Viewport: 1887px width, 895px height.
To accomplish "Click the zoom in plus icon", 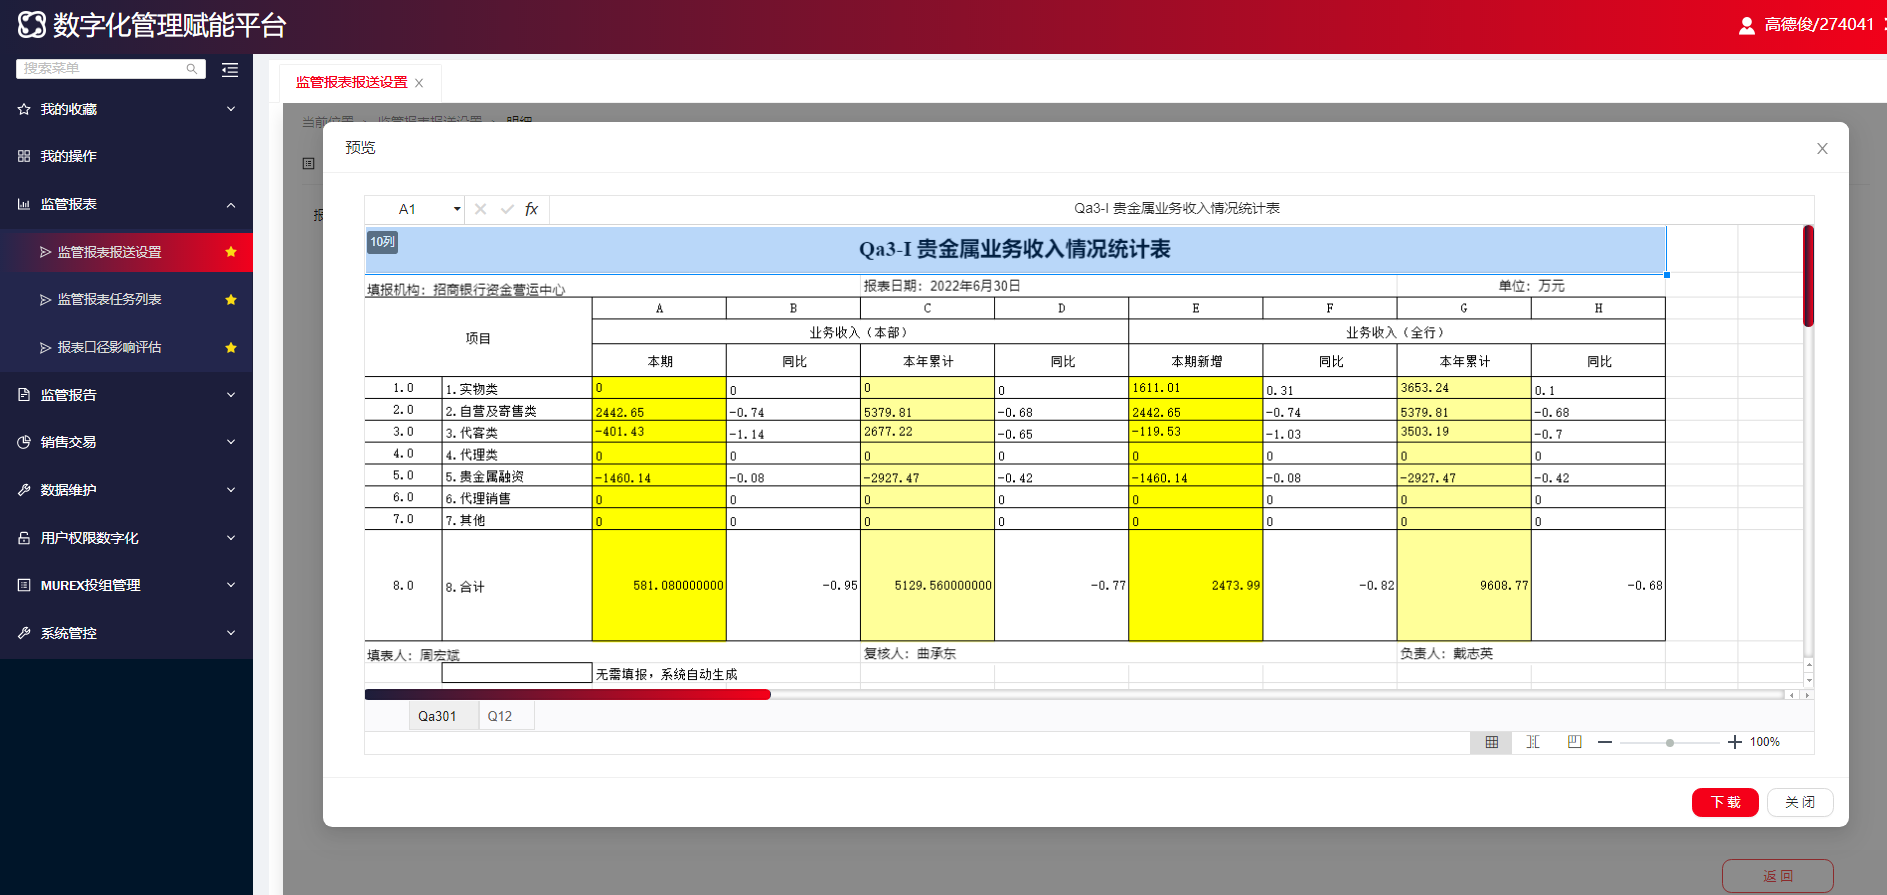I will (x=1734, y=742).
